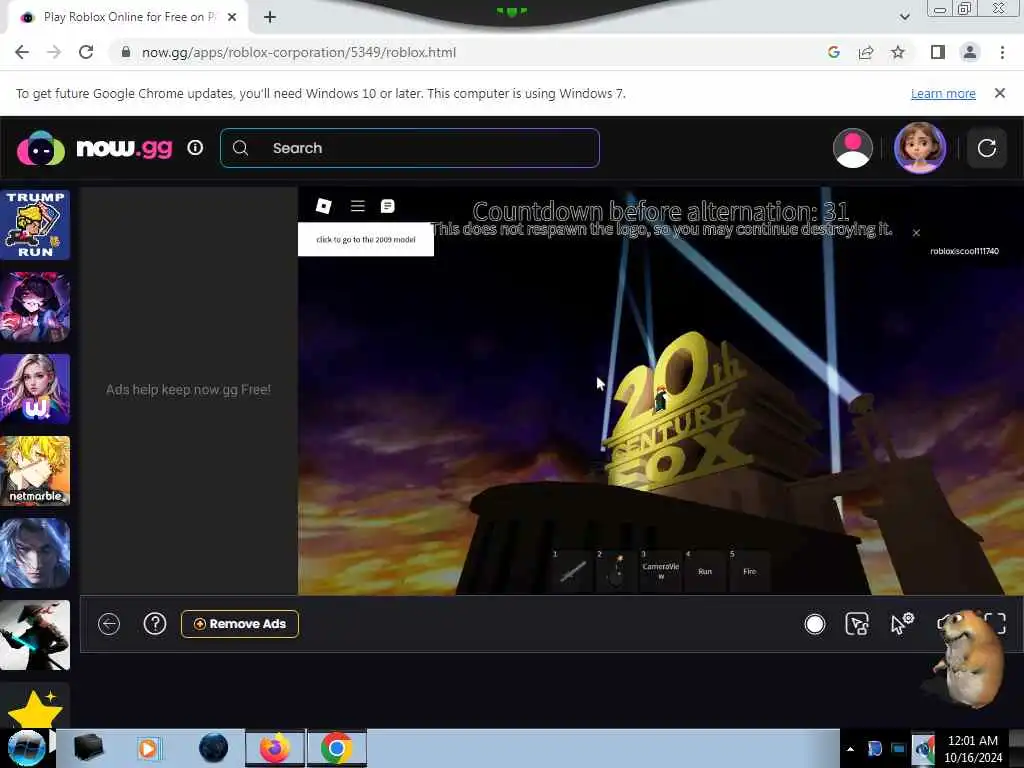Open the purple-haired girl 'W' game thumbnail

tap(35, 389)
